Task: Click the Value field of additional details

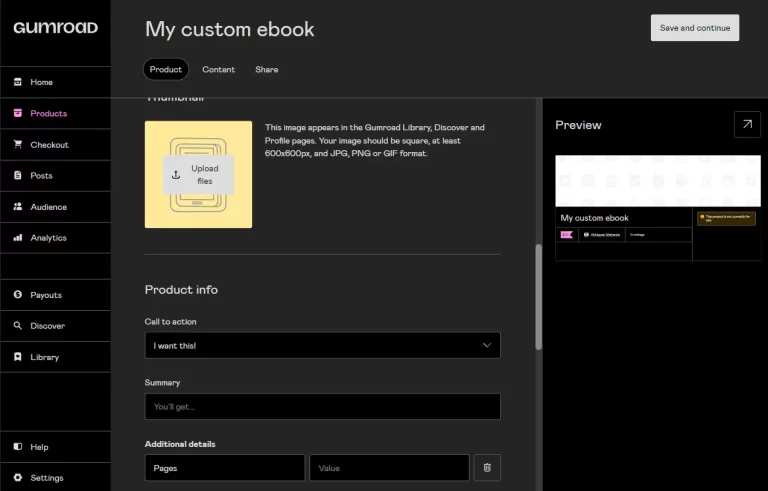Action: pyautogui.click(x=389, y=467)
